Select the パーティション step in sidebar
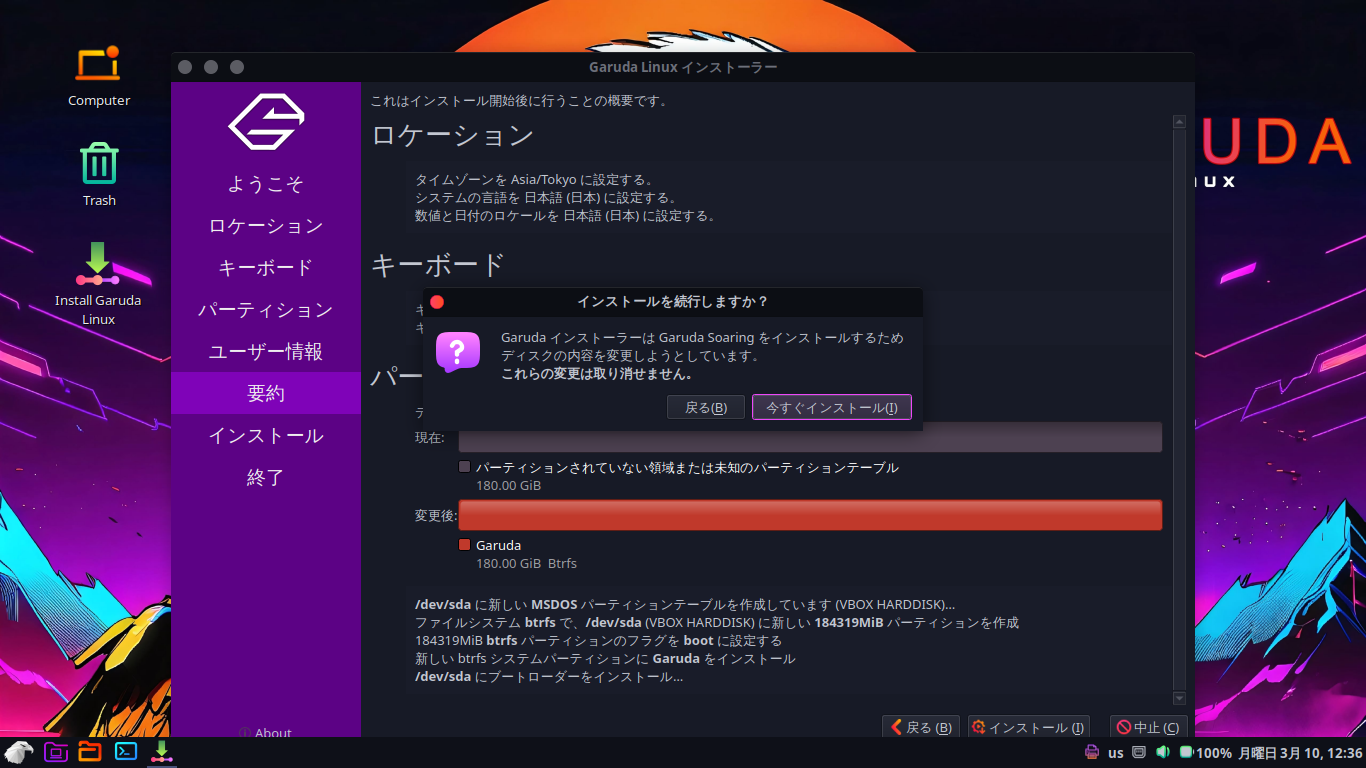1366x768 pixels. point(266,310)
